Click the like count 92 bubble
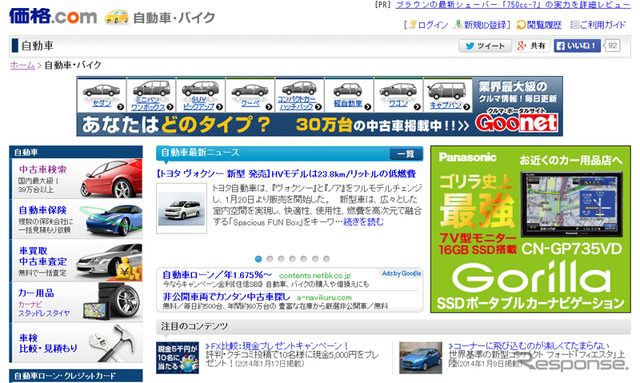This screenshot has width=640, height=383. (x=612, y=46)
